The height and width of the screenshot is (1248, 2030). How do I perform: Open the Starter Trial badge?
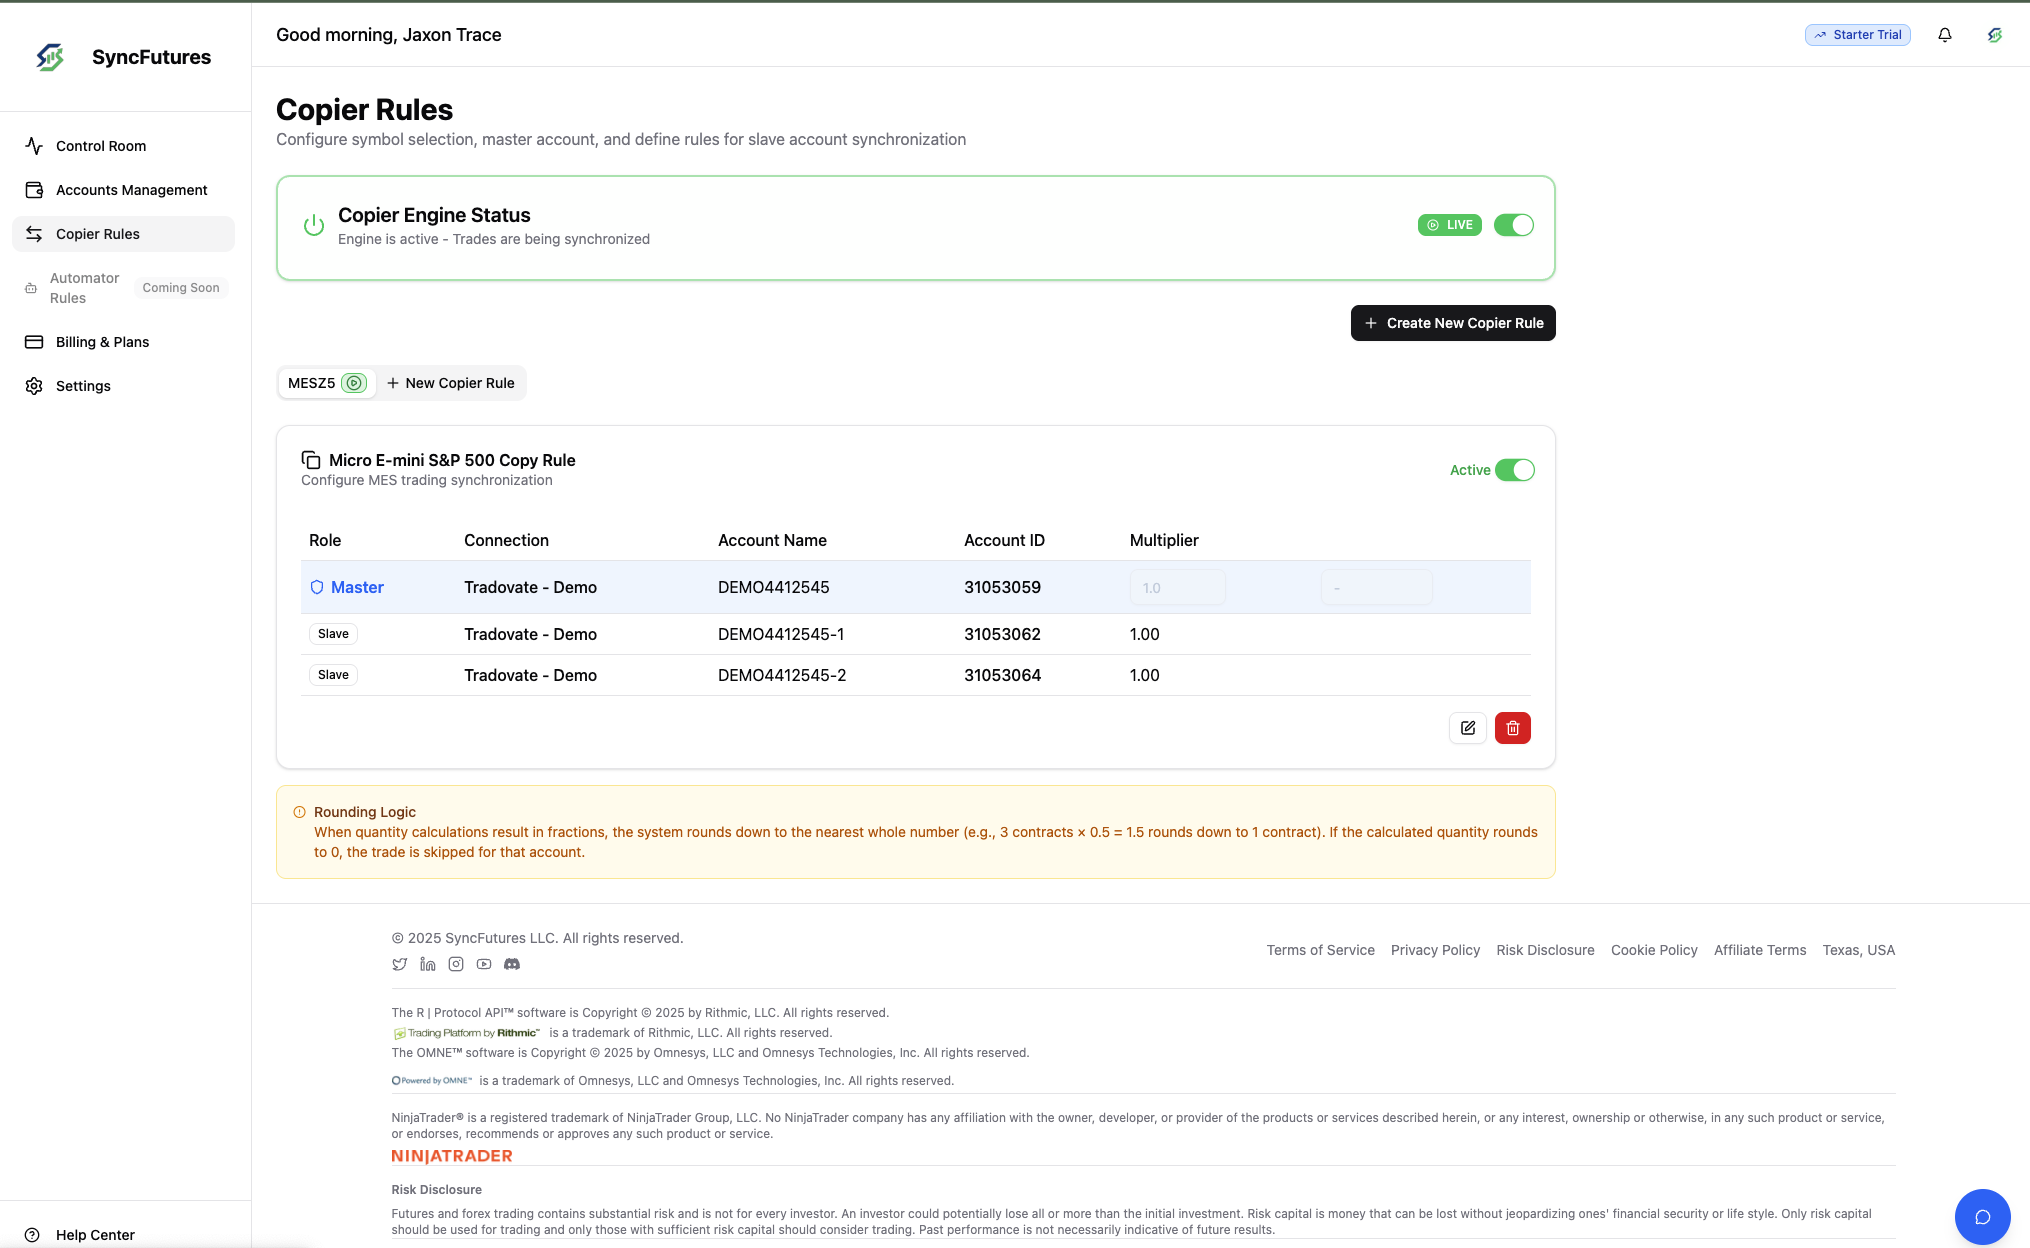1857,35
